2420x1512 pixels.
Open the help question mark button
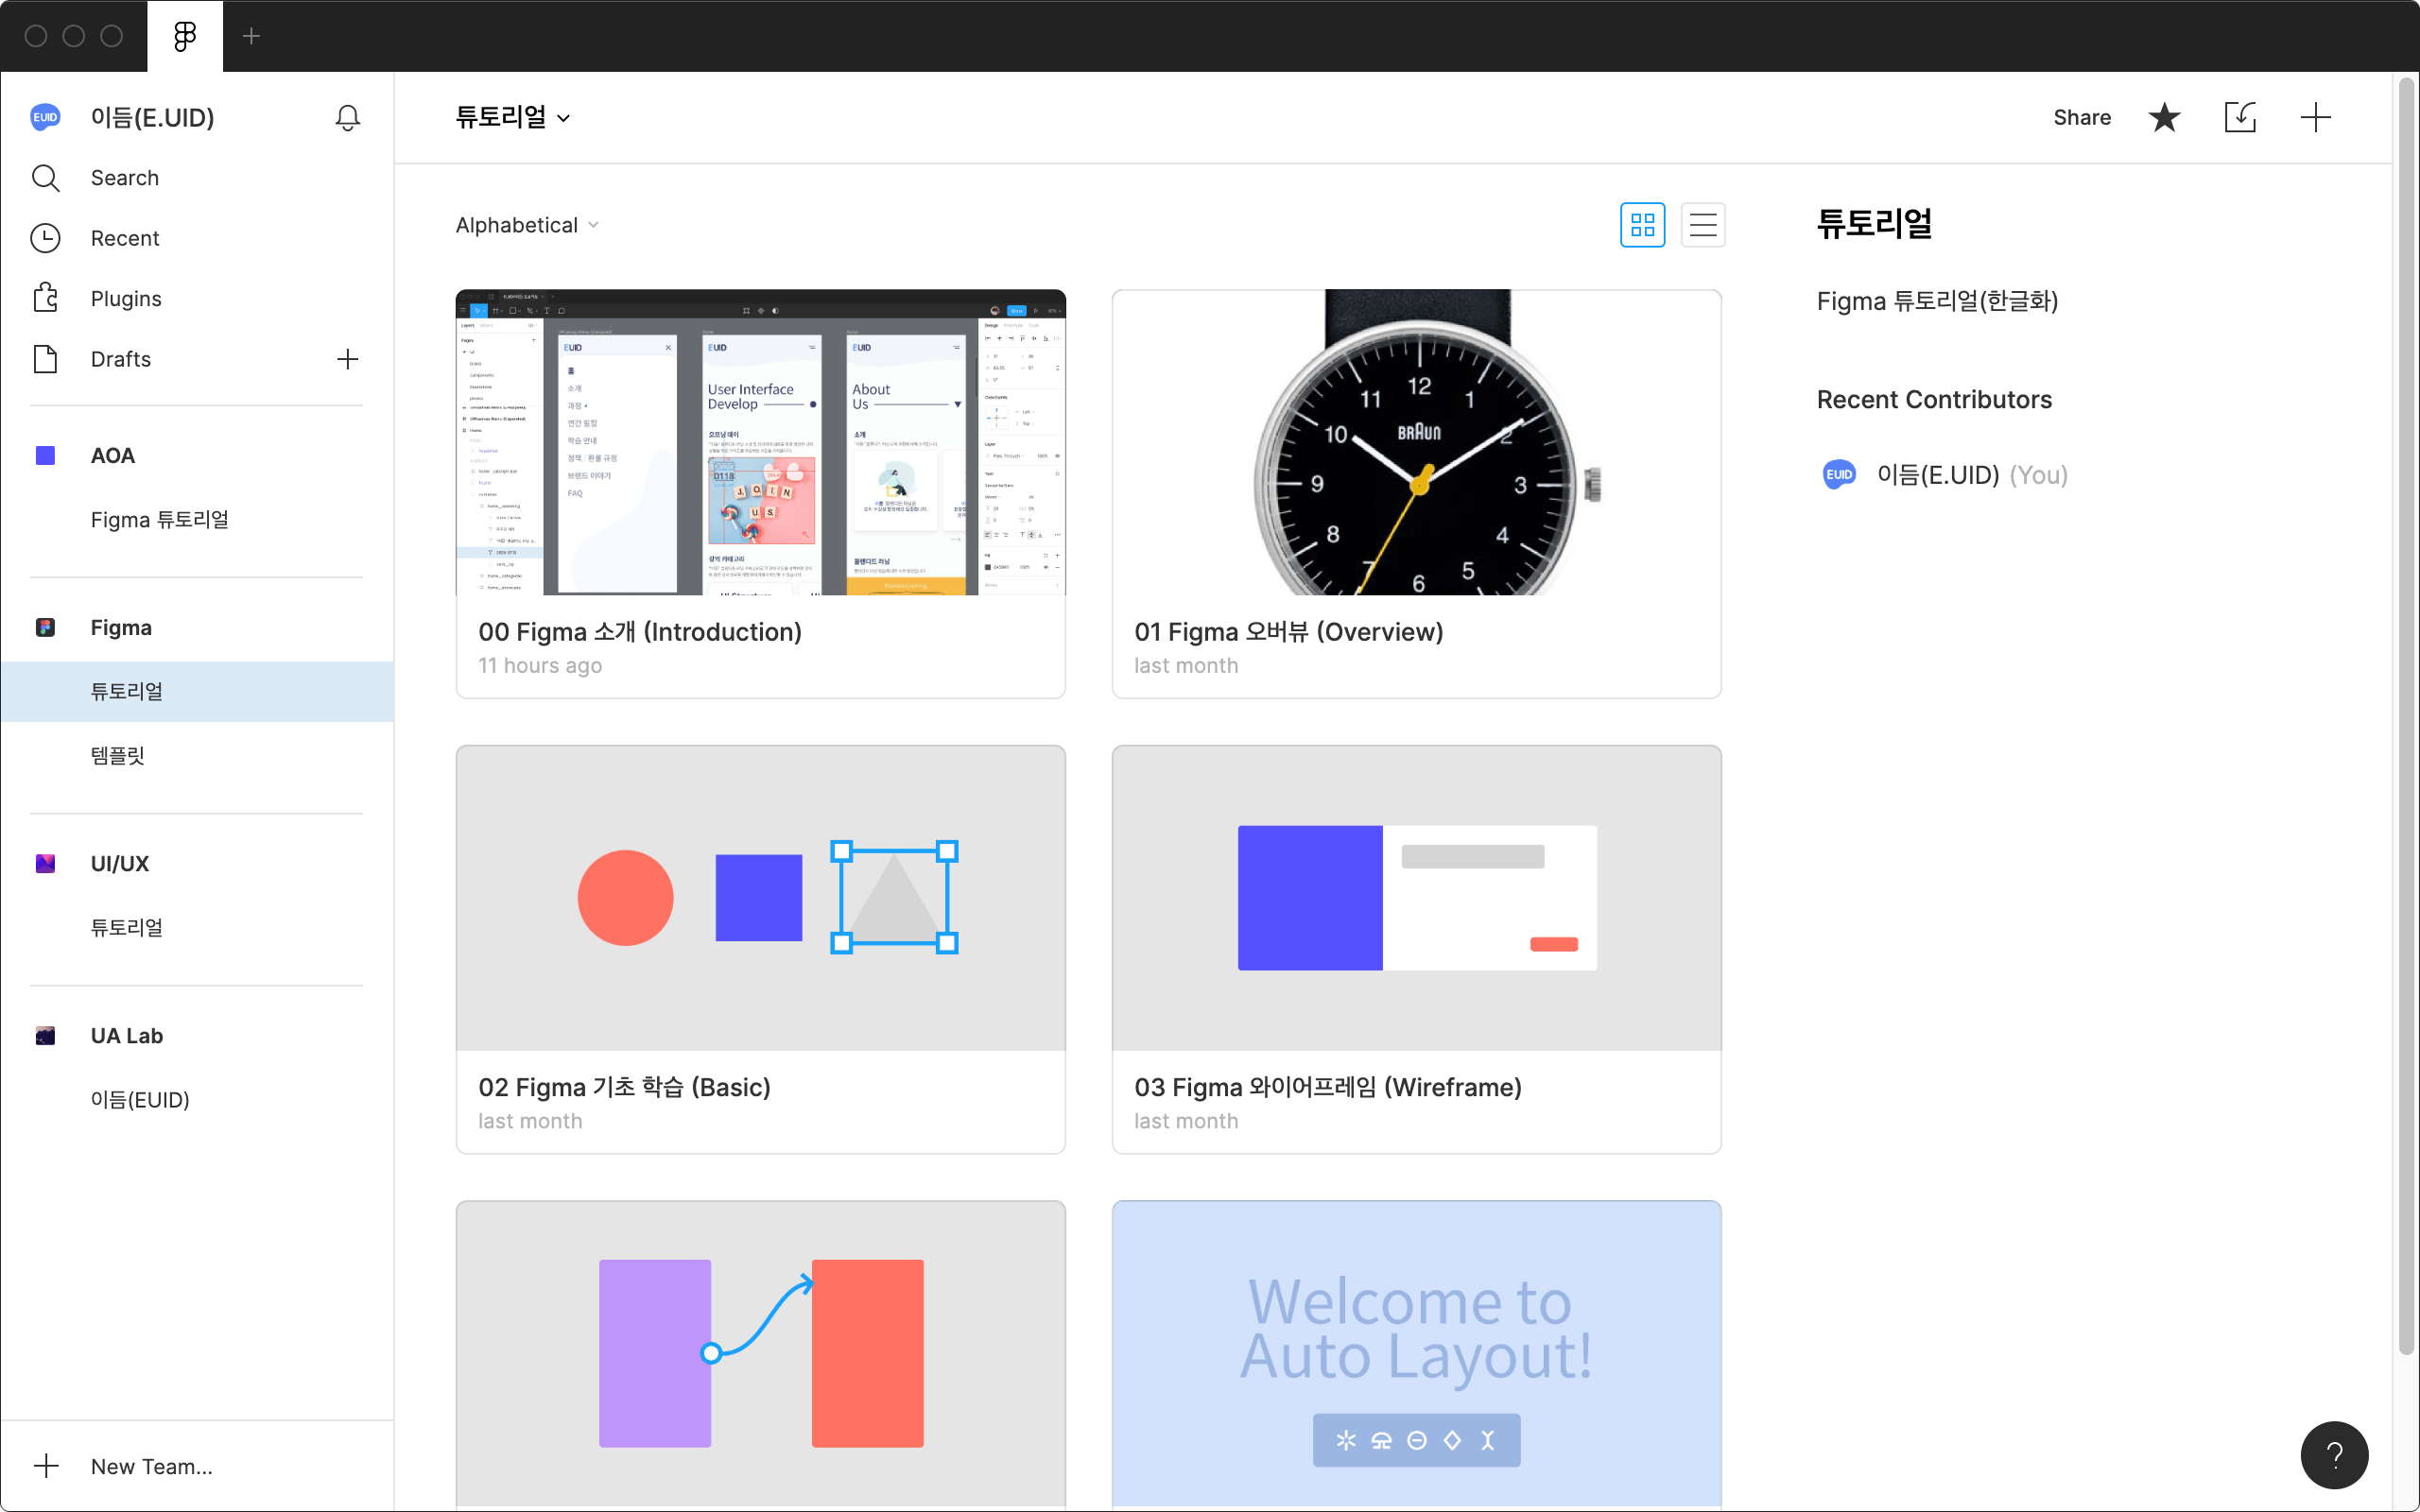click(2334, 1454)
